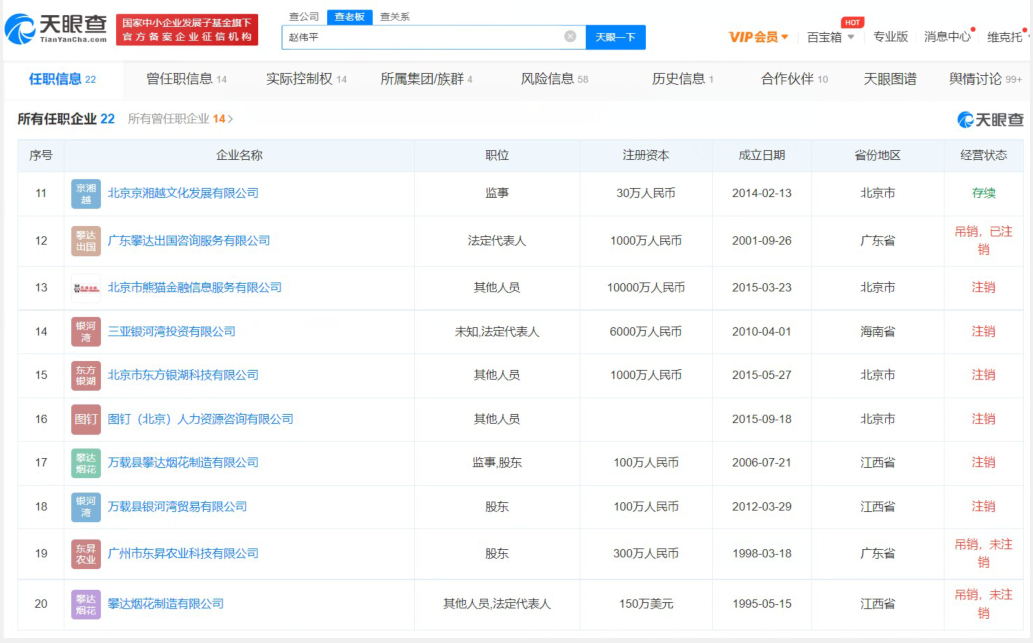Screen dimensions: 1033x643
Task: Open the 舆情讨论 99+ tab
Action: pyautogui.click(x=986, y=79)
